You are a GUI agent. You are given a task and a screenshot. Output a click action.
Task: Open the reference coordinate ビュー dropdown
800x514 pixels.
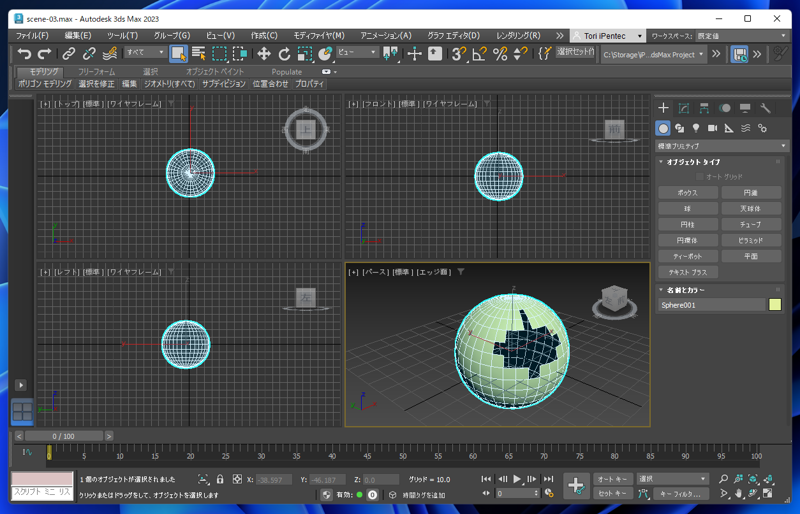pos(357,52)
